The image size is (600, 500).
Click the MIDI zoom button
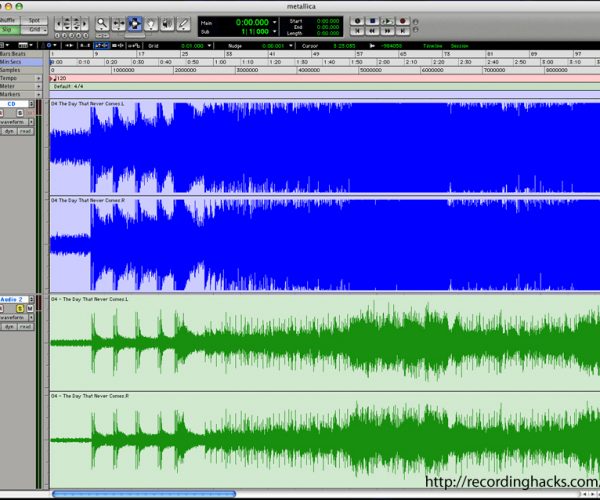pos(76,24)
